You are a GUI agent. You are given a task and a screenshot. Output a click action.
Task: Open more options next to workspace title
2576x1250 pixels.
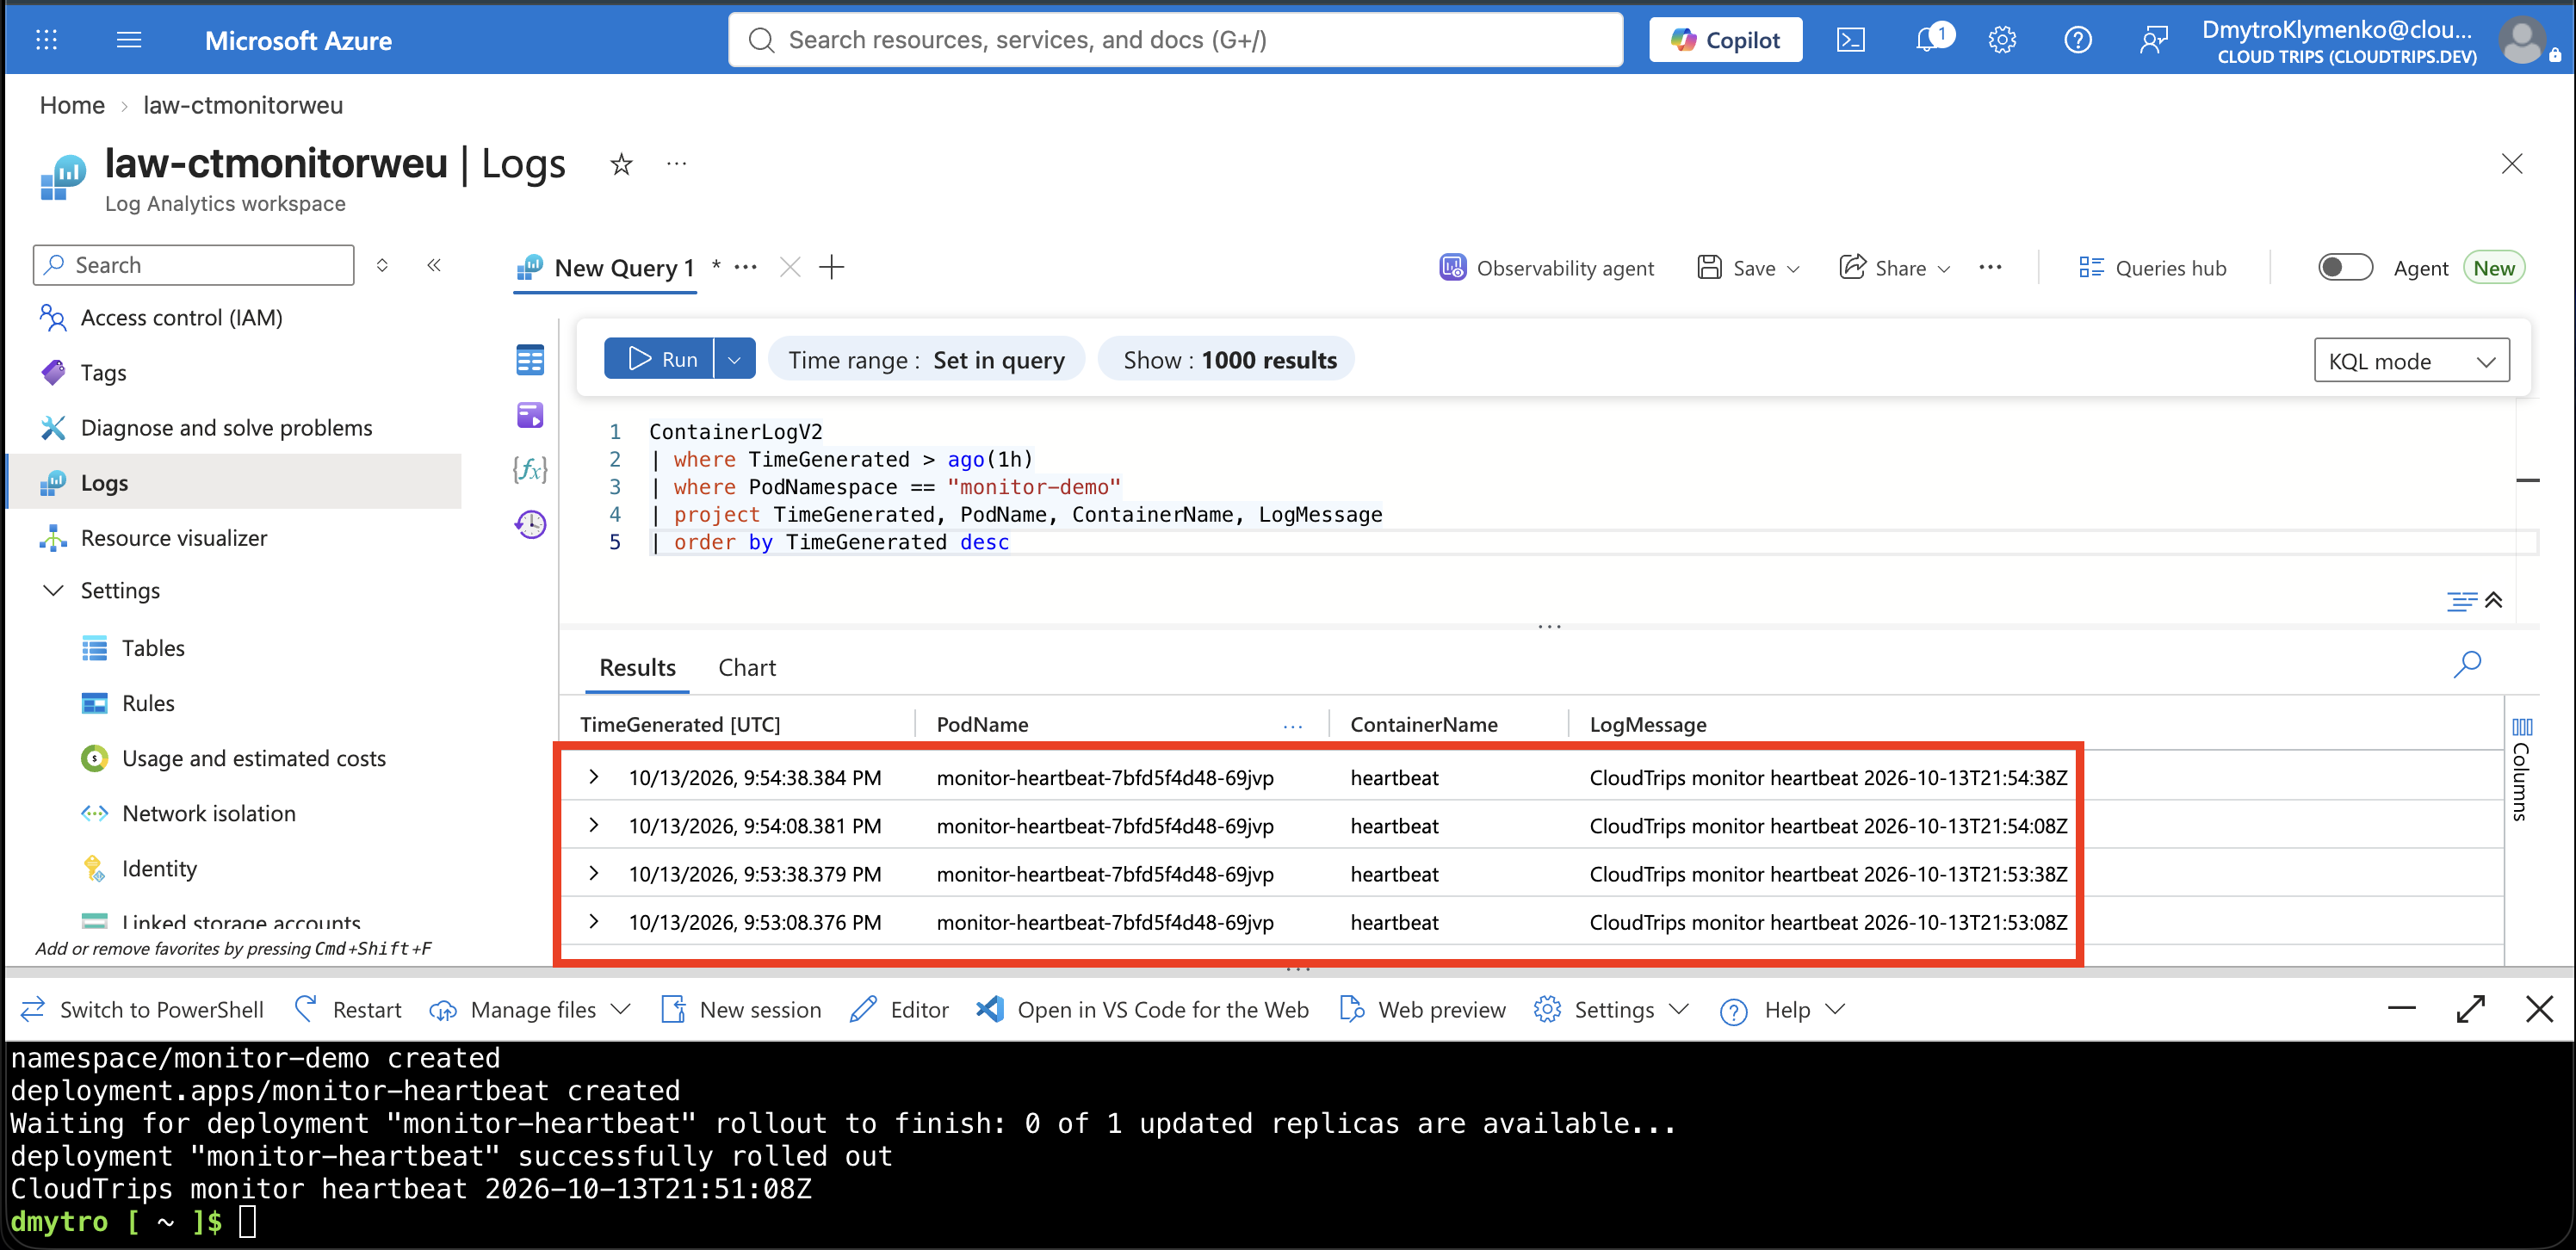tap(677, 164)
